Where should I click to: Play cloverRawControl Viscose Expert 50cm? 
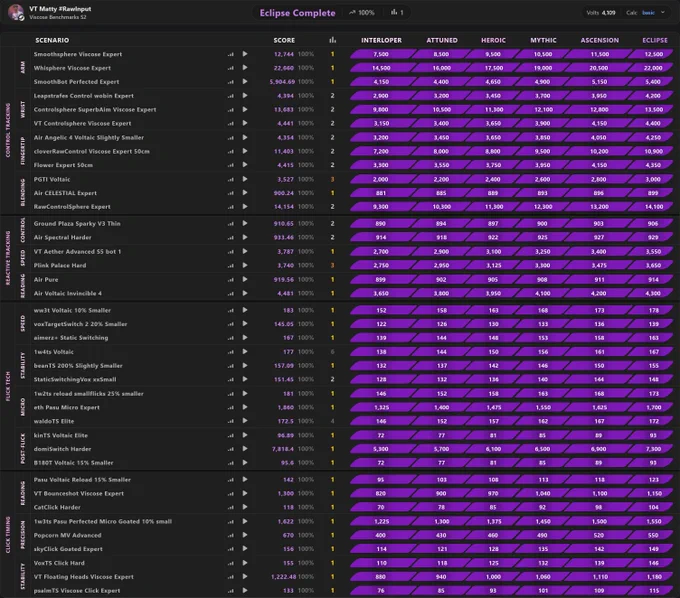pos(245,151)
